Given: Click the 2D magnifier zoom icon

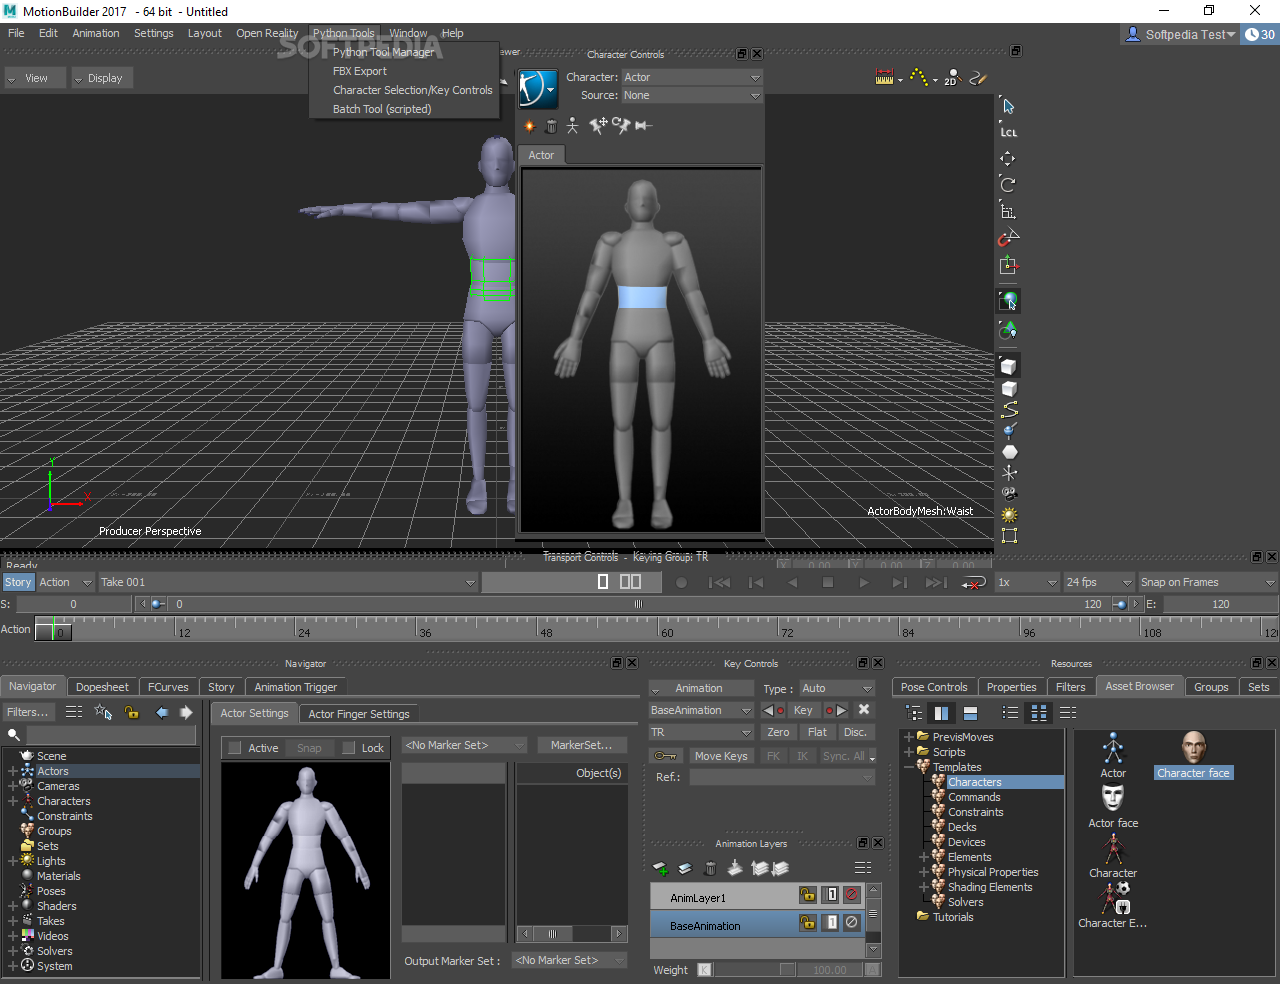Looking at the screenshot, I should tap(951, 77).
